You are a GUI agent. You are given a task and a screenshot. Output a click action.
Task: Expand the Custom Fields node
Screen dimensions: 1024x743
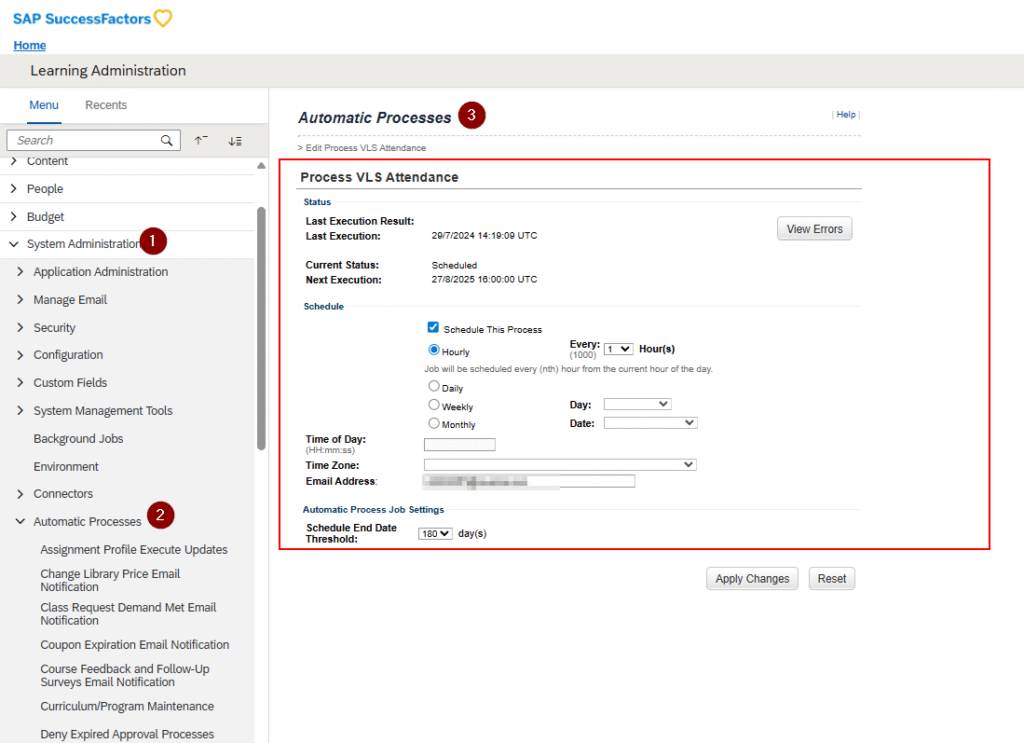point(20,383)
